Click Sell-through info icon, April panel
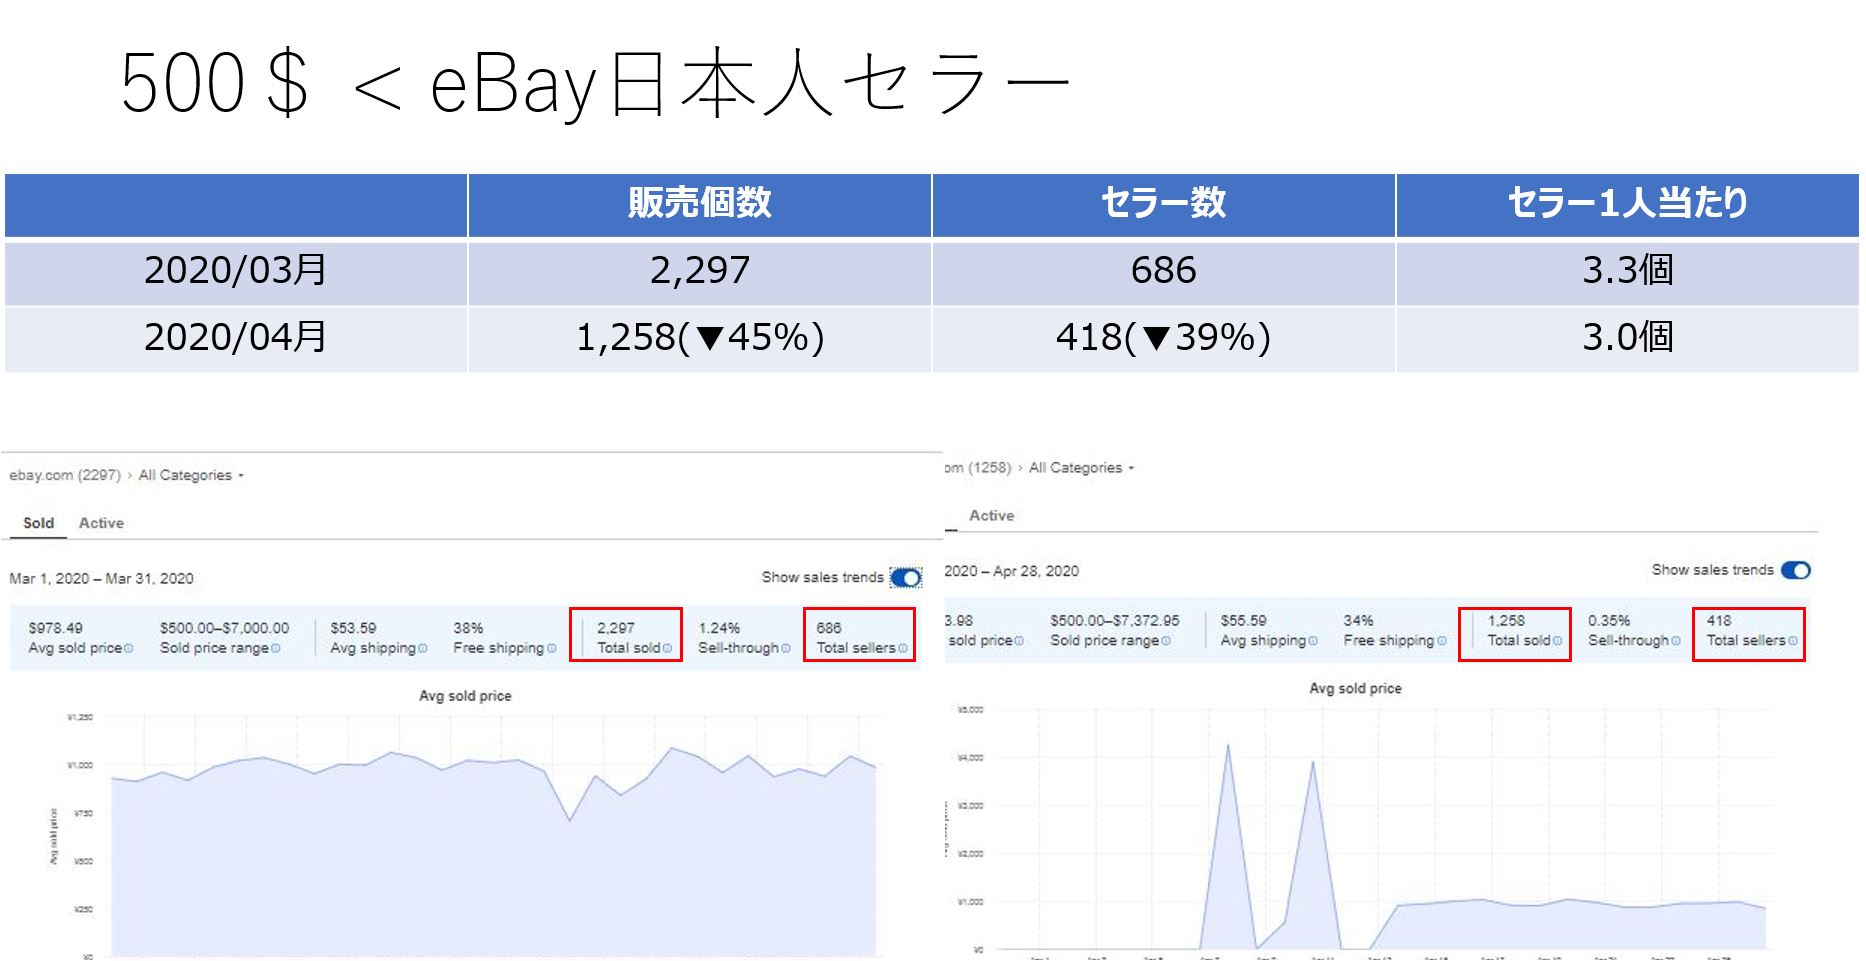Screen dimensions: 1866x961 (x=1676, y=640)
